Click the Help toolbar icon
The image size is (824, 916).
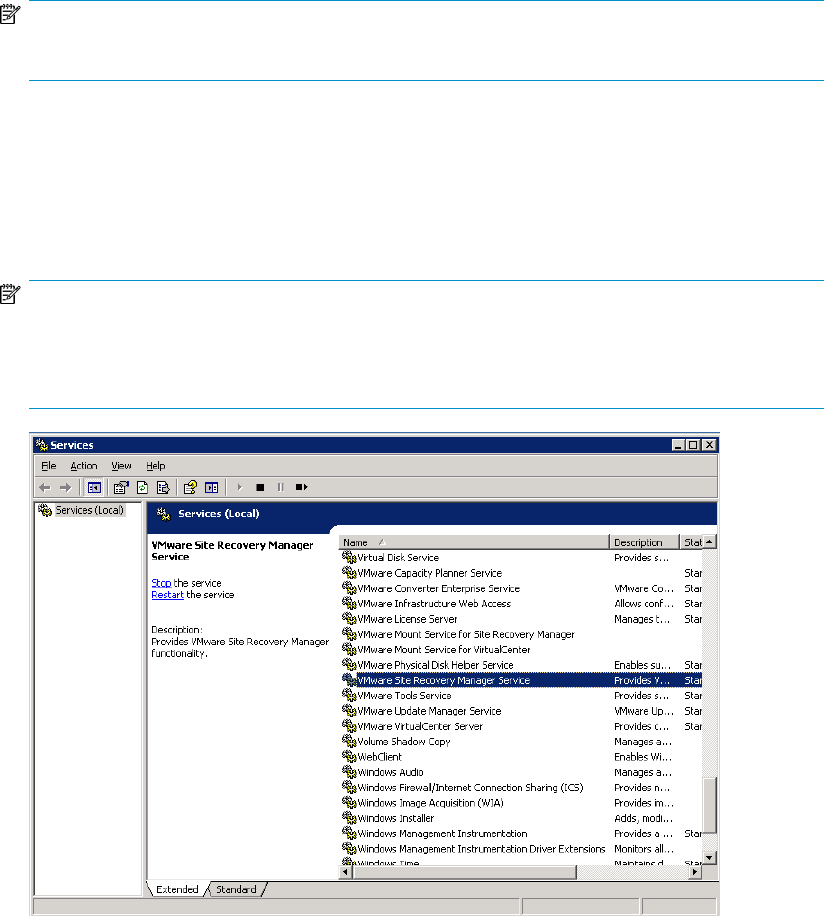188,487
